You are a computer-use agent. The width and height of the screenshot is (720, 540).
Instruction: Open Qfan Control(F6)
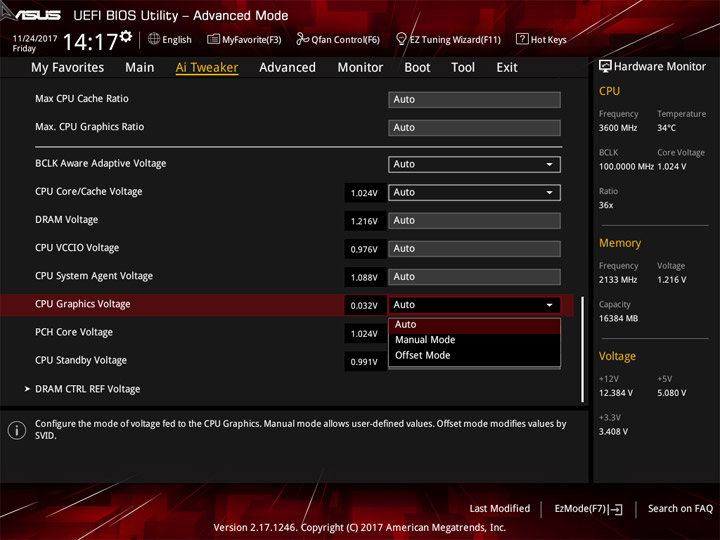click(x=338, y=39)
